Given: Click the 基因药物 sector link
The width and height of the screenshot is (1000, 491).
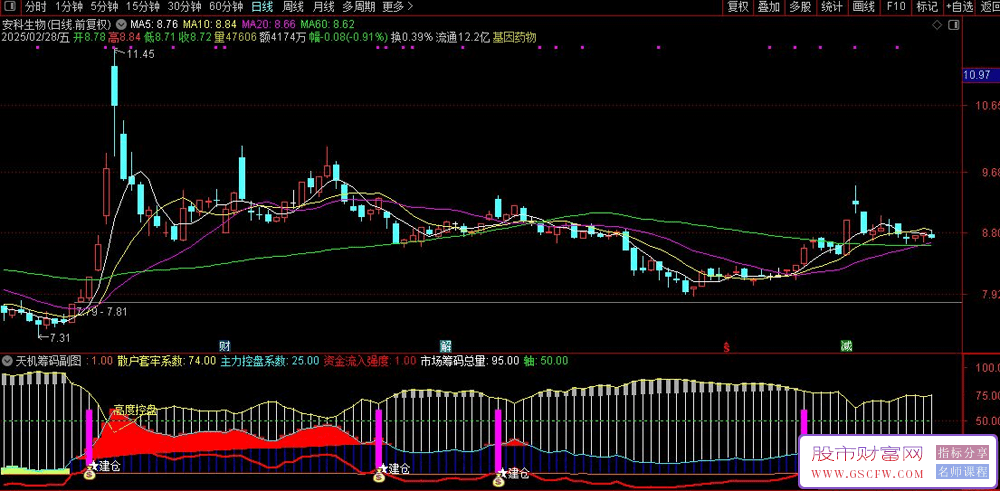Looking at the screenshot, I should pyautogui.click(x=515, y=38).
